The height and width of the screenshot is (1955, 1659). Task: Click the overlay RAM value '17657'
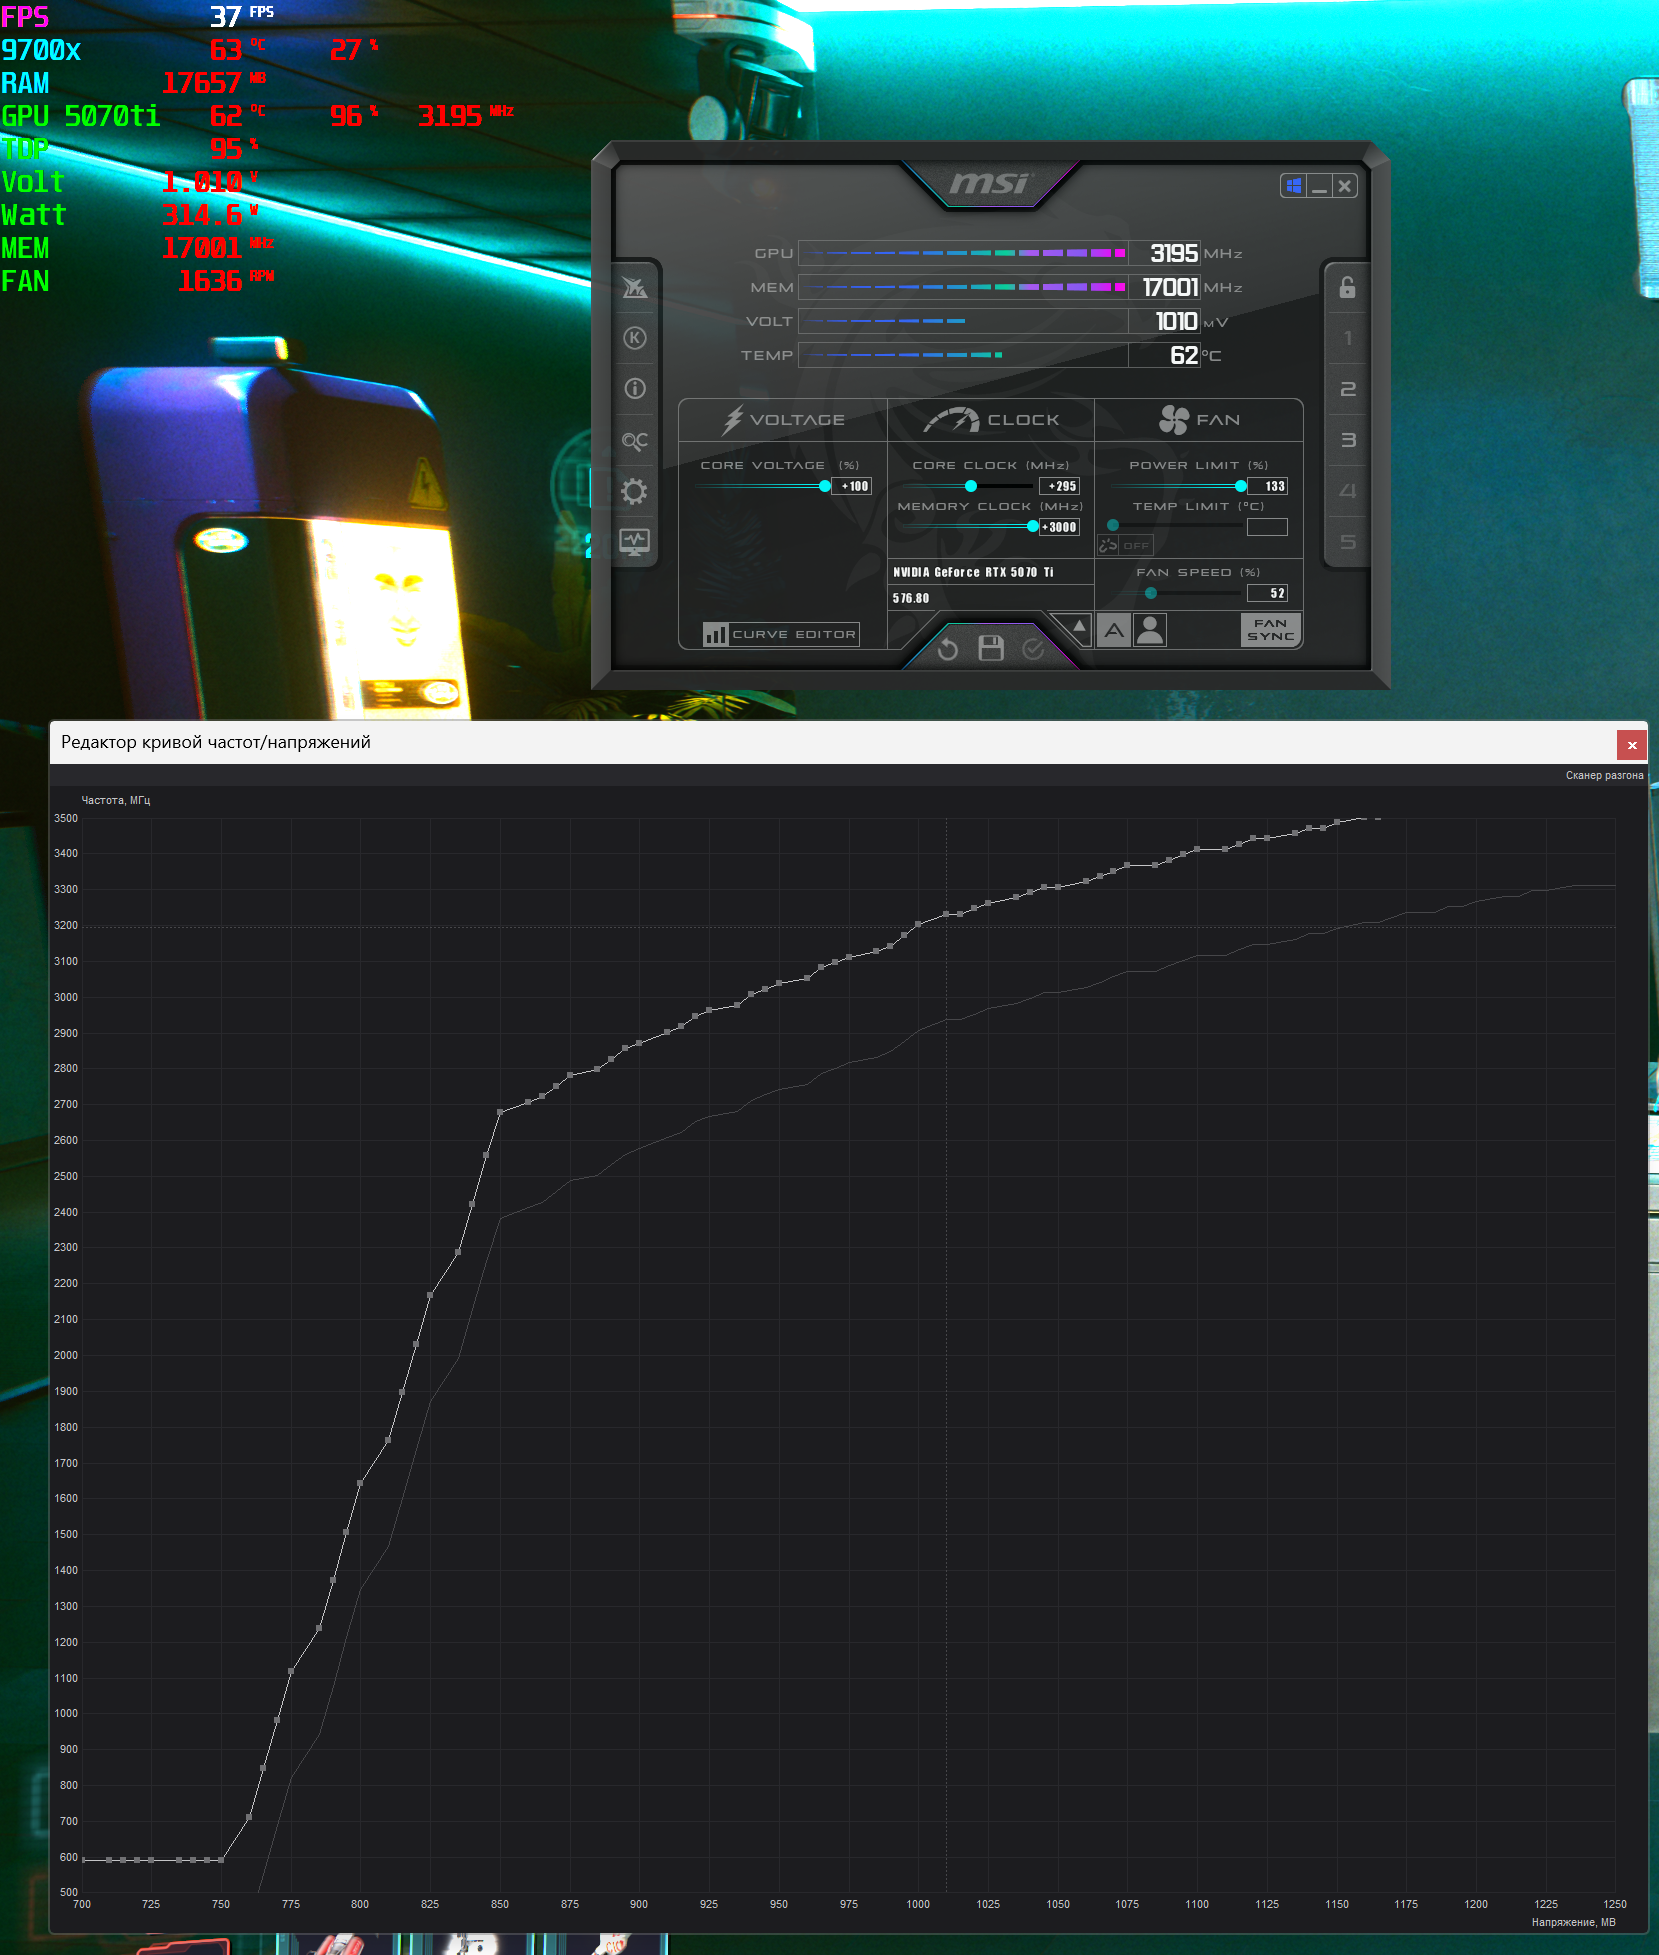click(202, 83)
